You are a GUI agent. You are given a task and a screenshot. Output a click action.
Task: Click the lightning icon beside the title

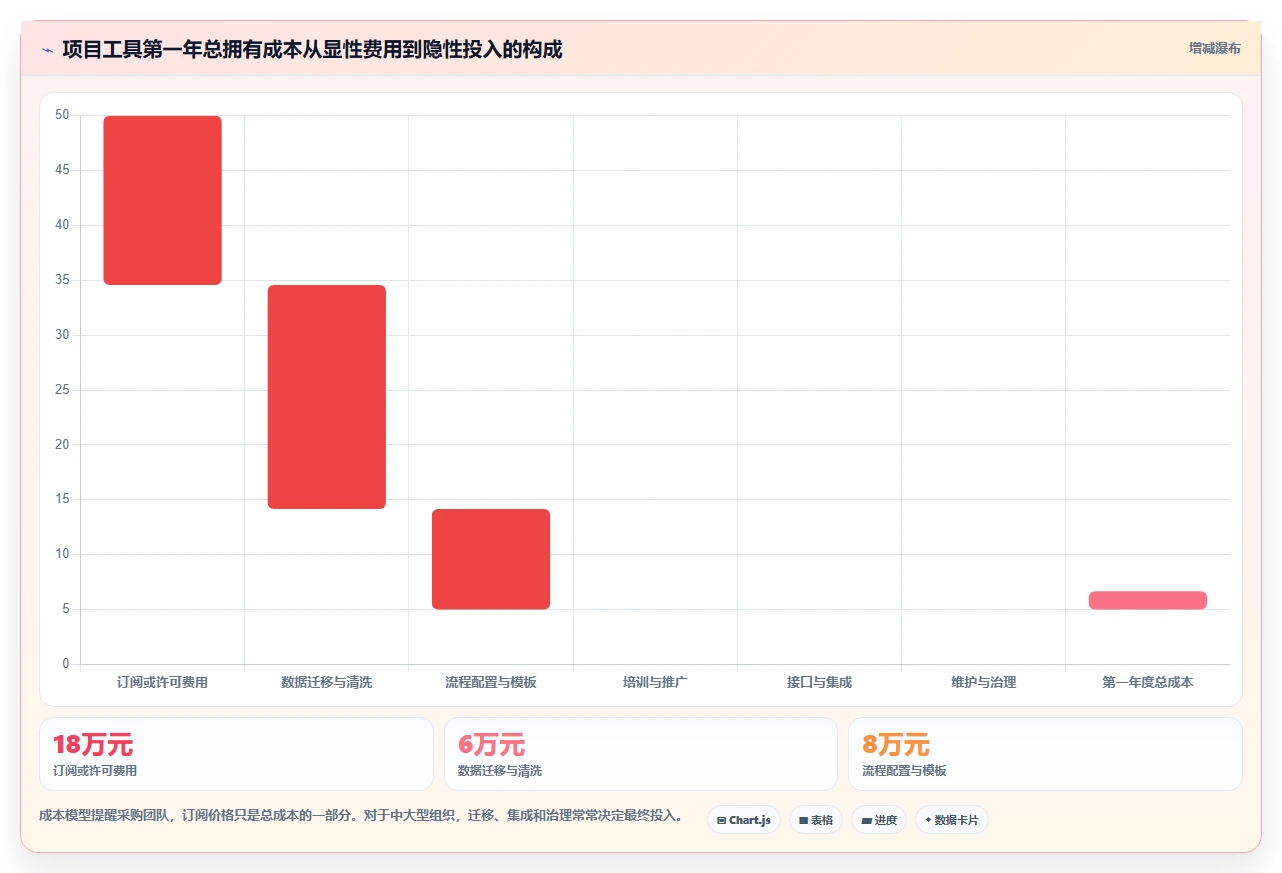[x=47, y=50]
